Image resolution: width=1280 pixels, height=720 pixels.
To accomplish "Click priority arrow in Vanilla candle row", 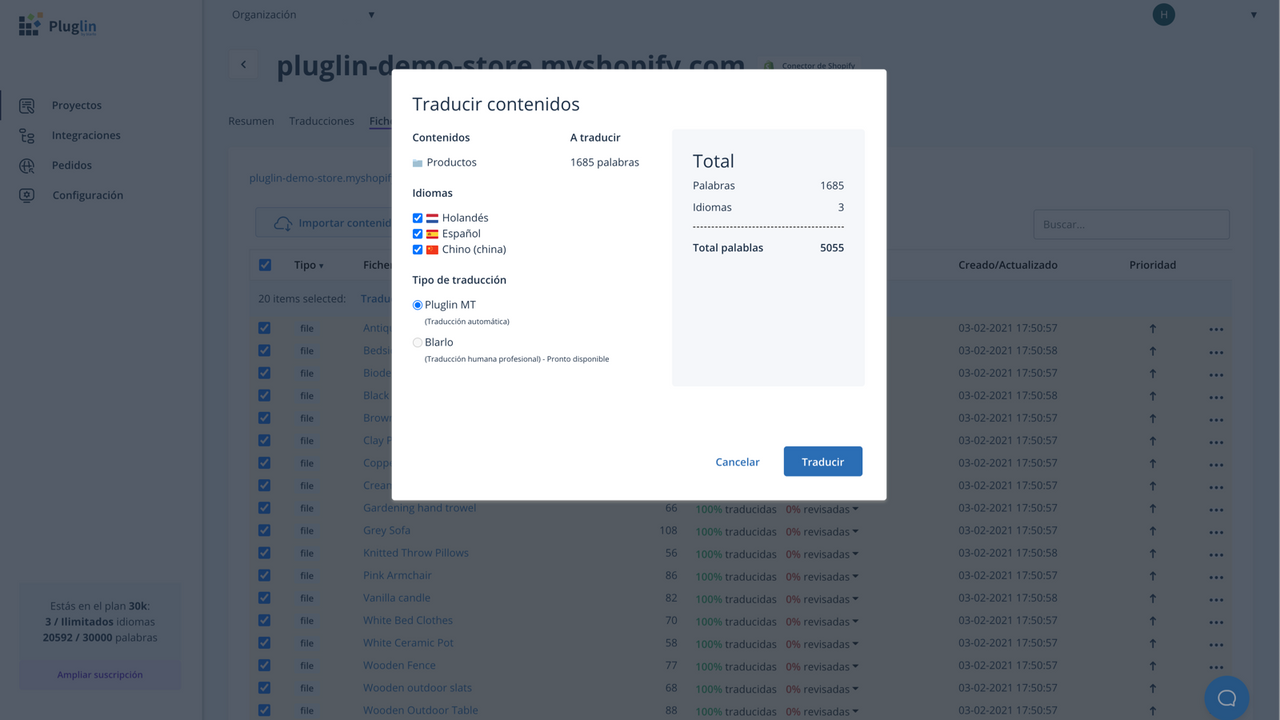I will tap(1152, 598).
